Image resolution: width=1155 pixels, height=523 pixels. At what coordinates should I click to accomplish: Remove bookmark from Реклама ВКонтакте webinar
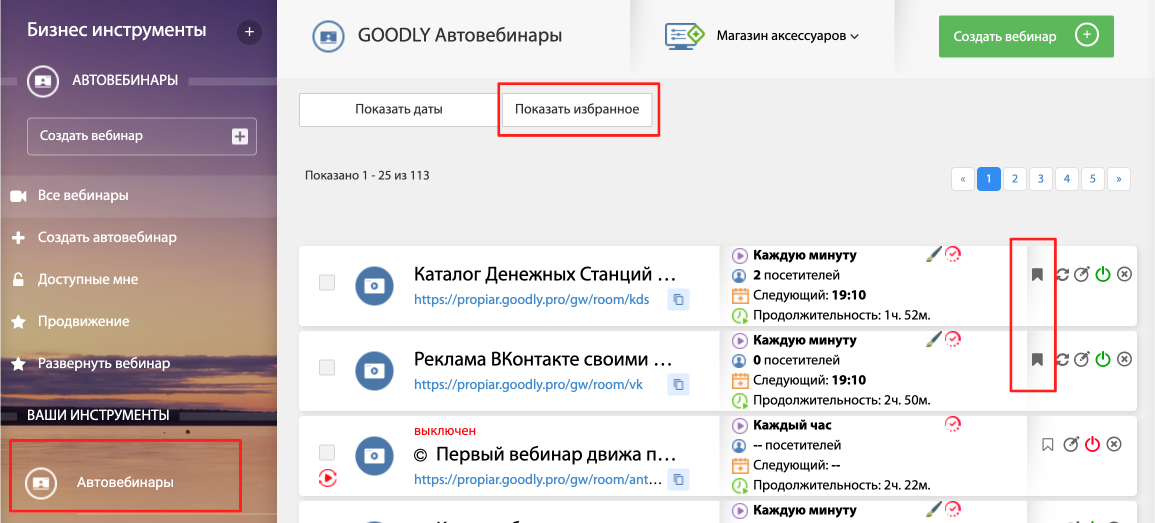1037,359
